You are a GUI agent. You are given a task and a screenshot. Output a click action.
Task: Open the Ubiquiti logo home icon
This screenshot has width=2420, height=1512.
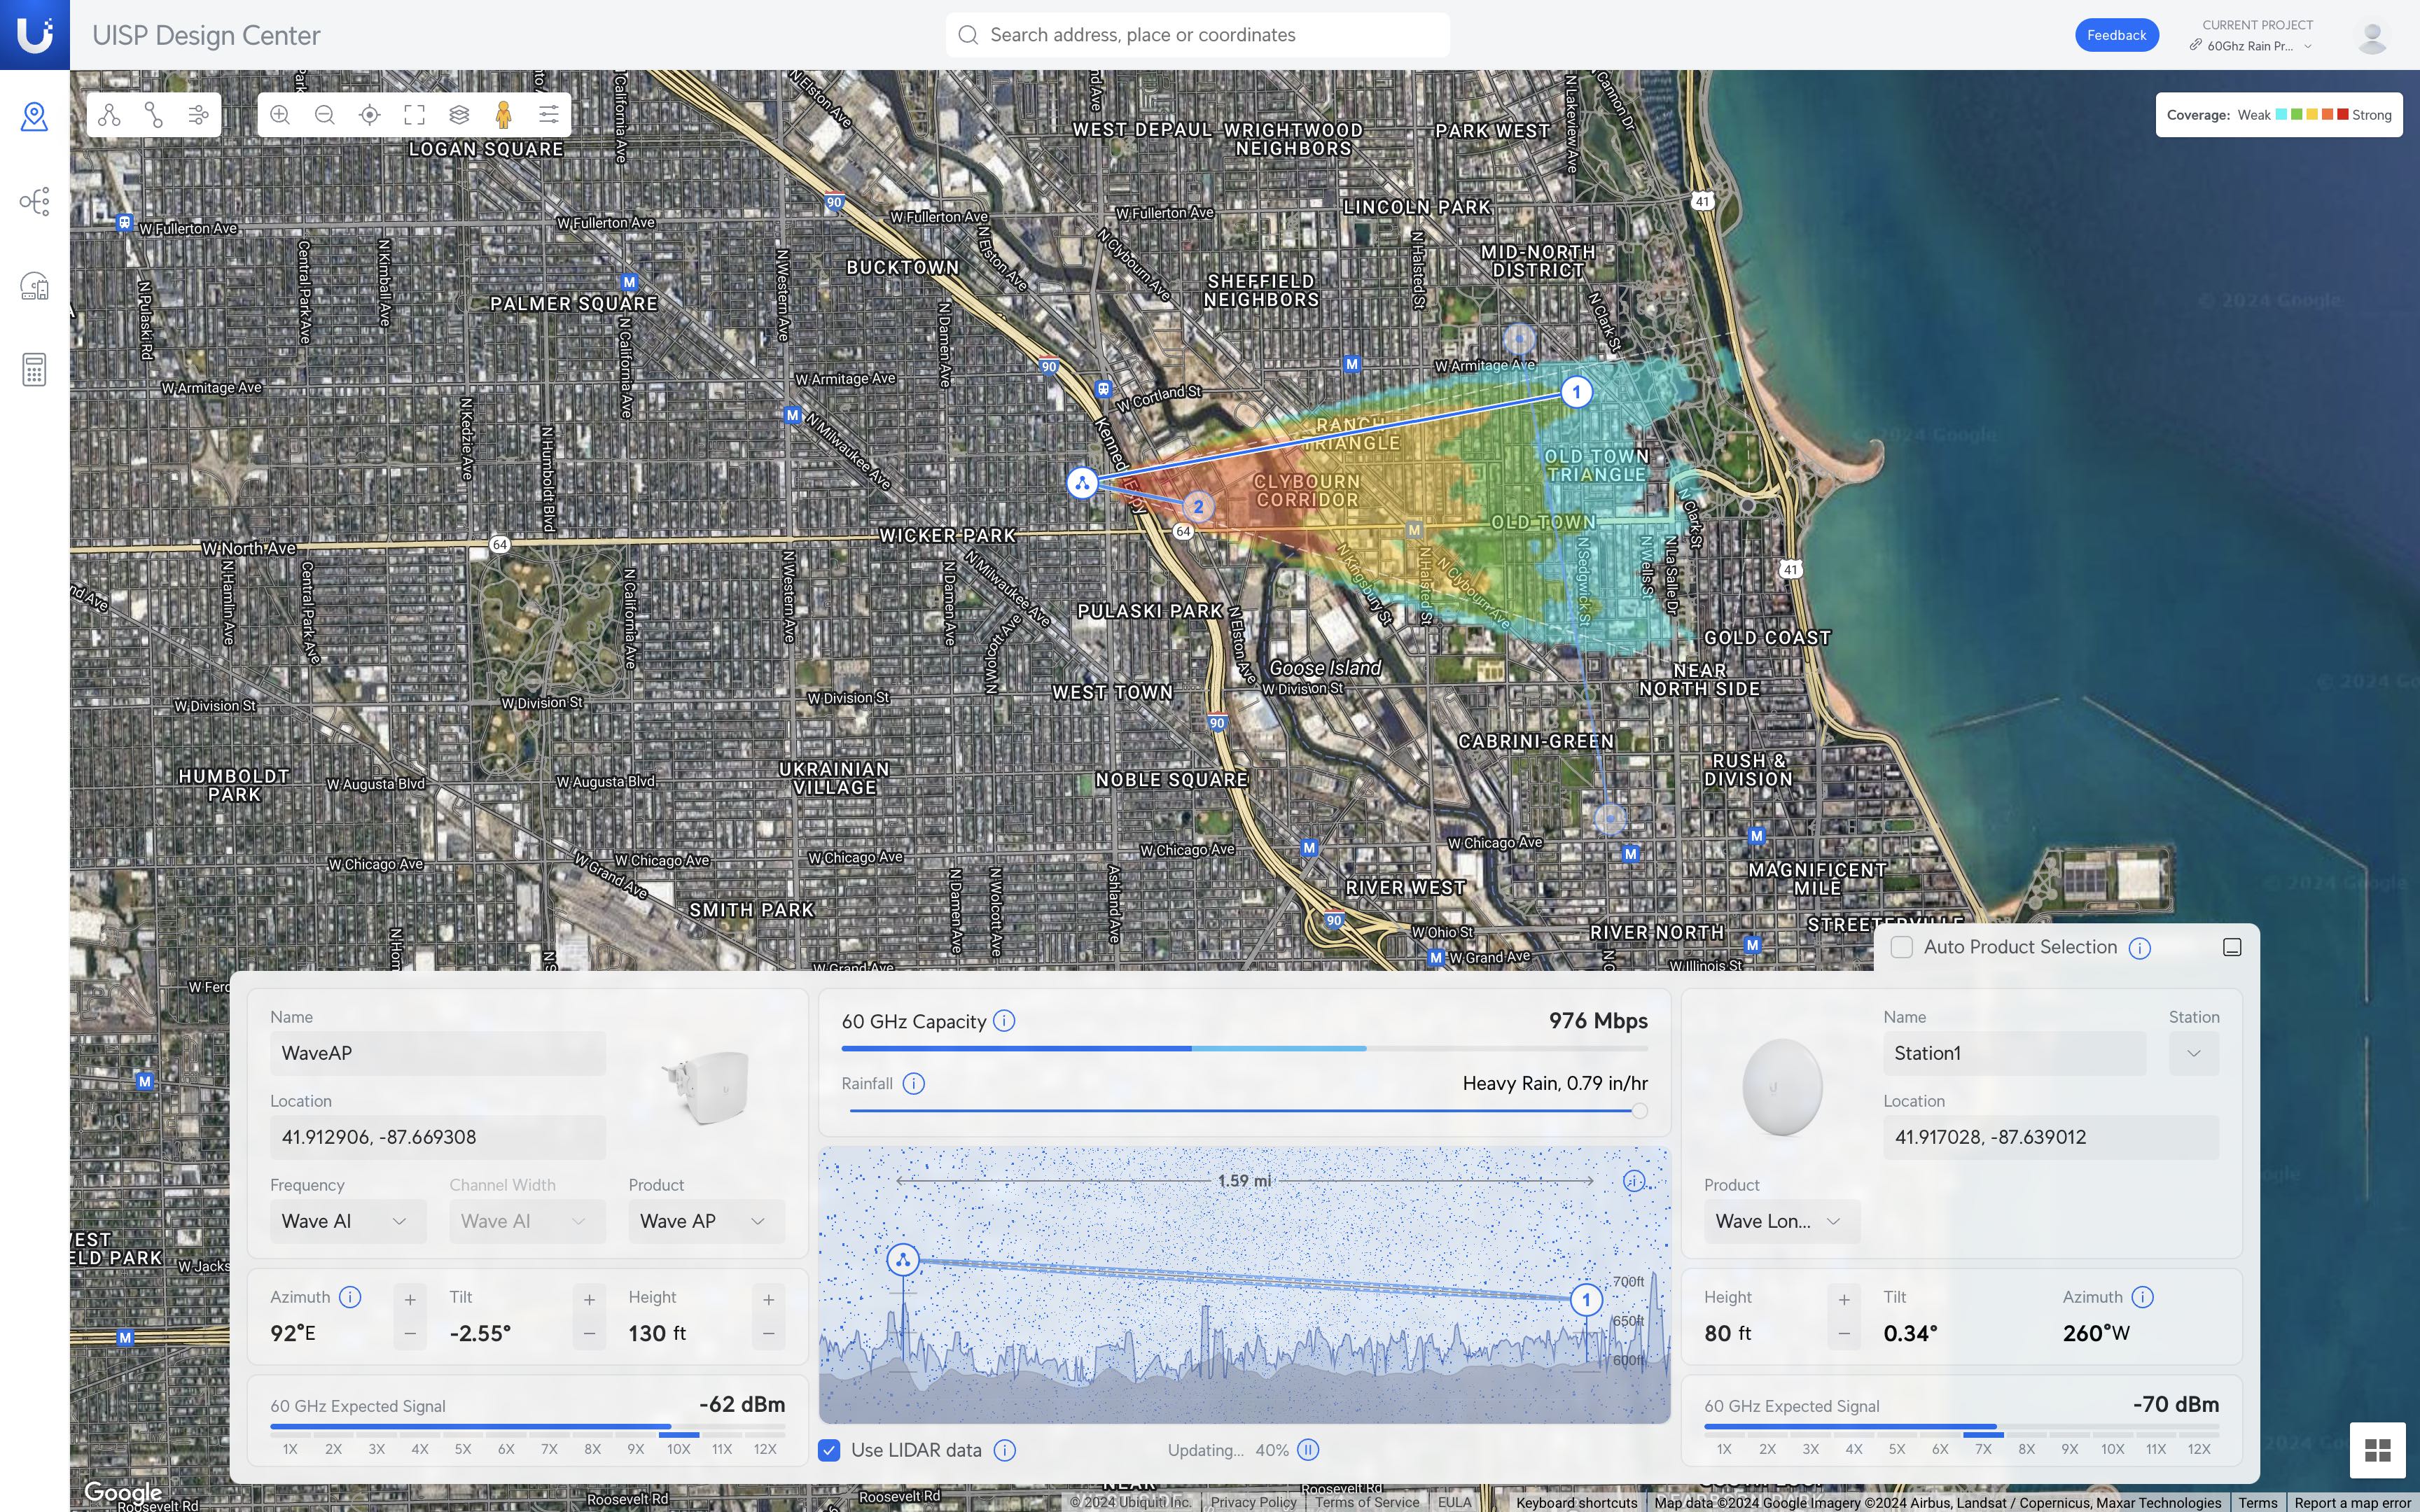click(x=35, y=35)
